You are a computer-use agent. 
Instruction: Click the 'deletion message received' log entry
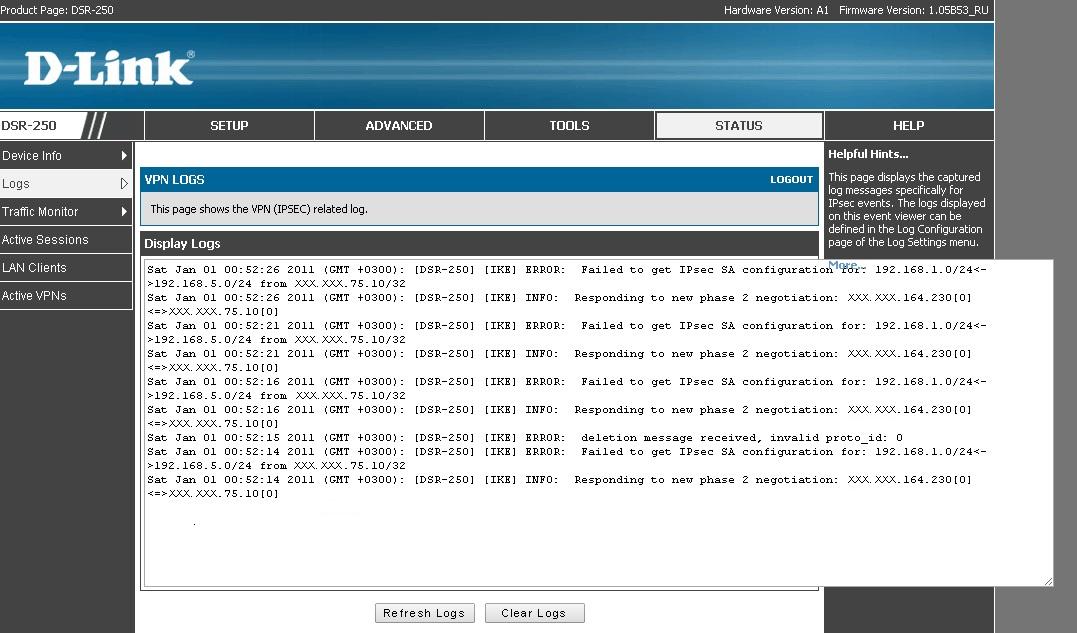coord(525,437)
